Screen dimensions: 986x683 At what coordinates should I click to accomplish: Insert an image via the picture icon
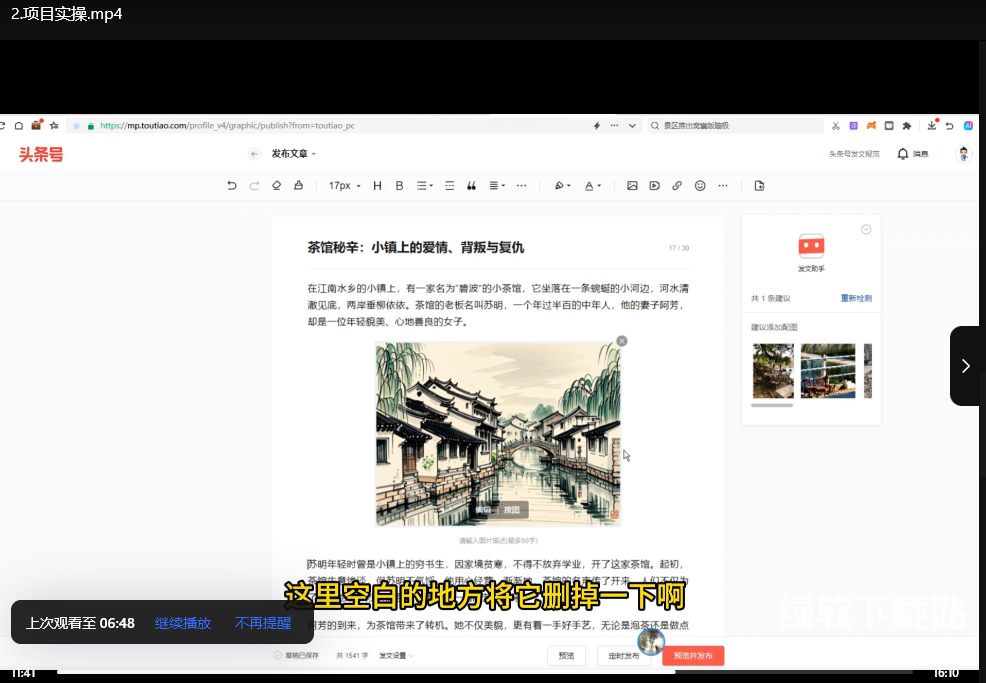[x=632, y=186]
